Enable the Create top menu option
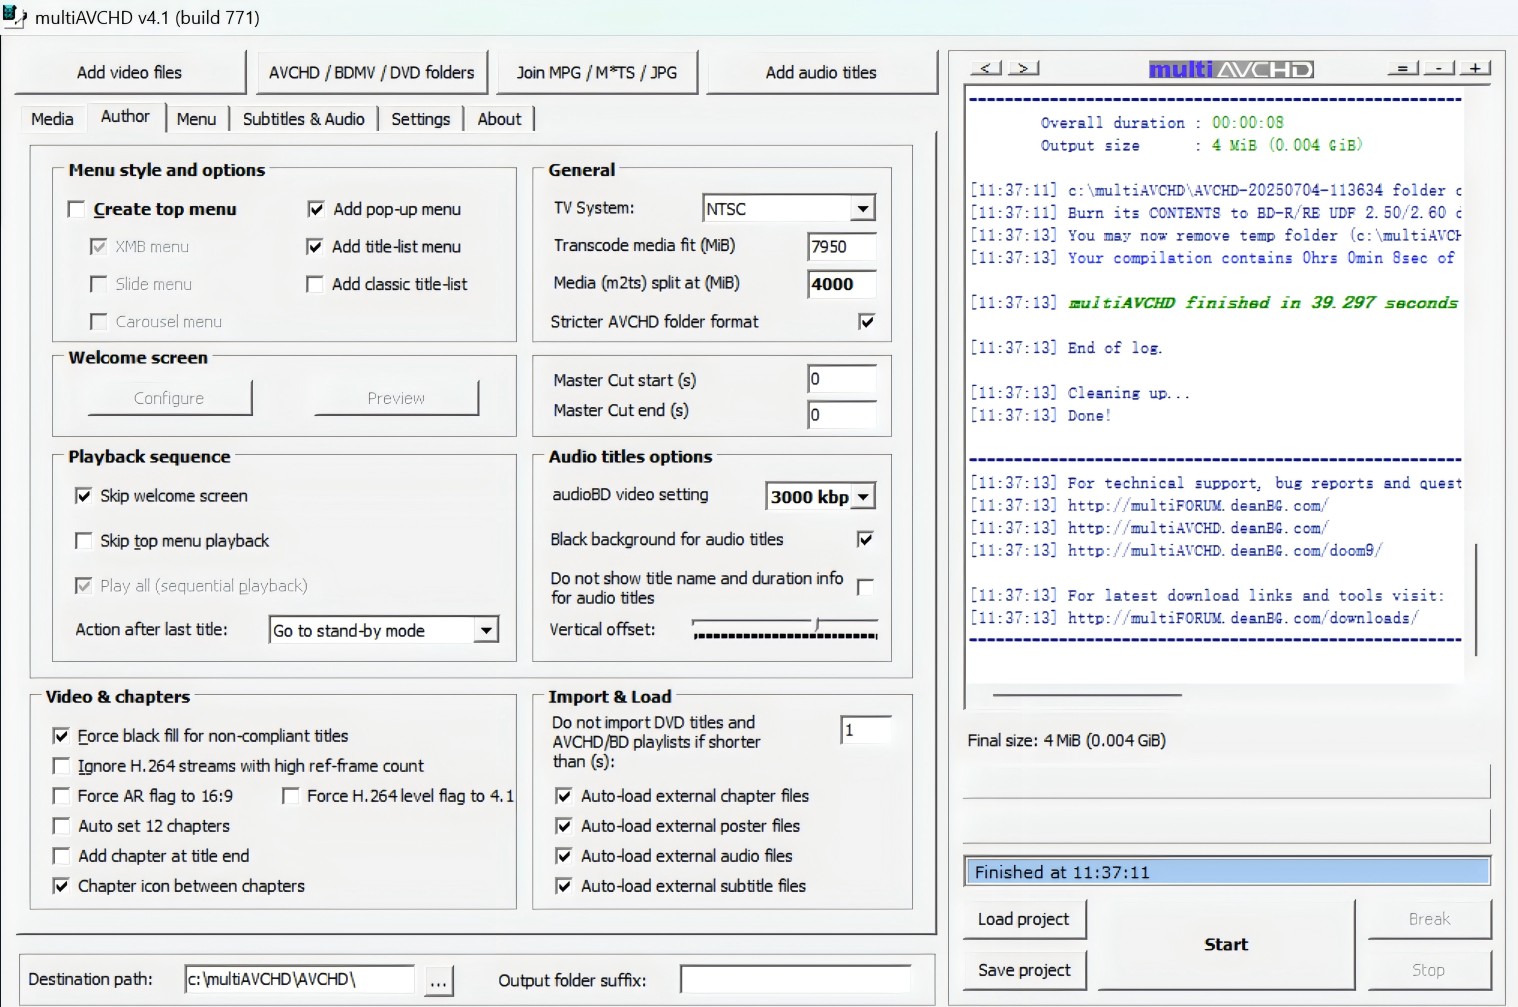The height and width of the screenshot is (1007, 1518). click(x=77, y=208)
